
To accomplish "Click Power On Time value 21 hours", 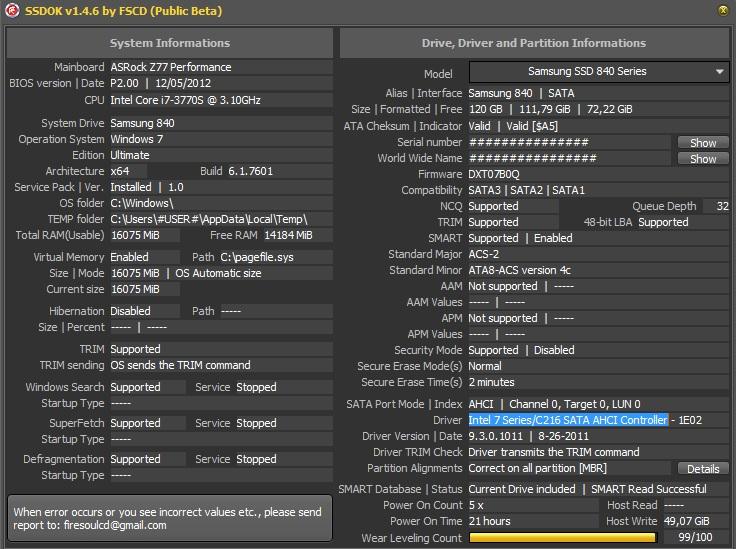I will (490, 521).
